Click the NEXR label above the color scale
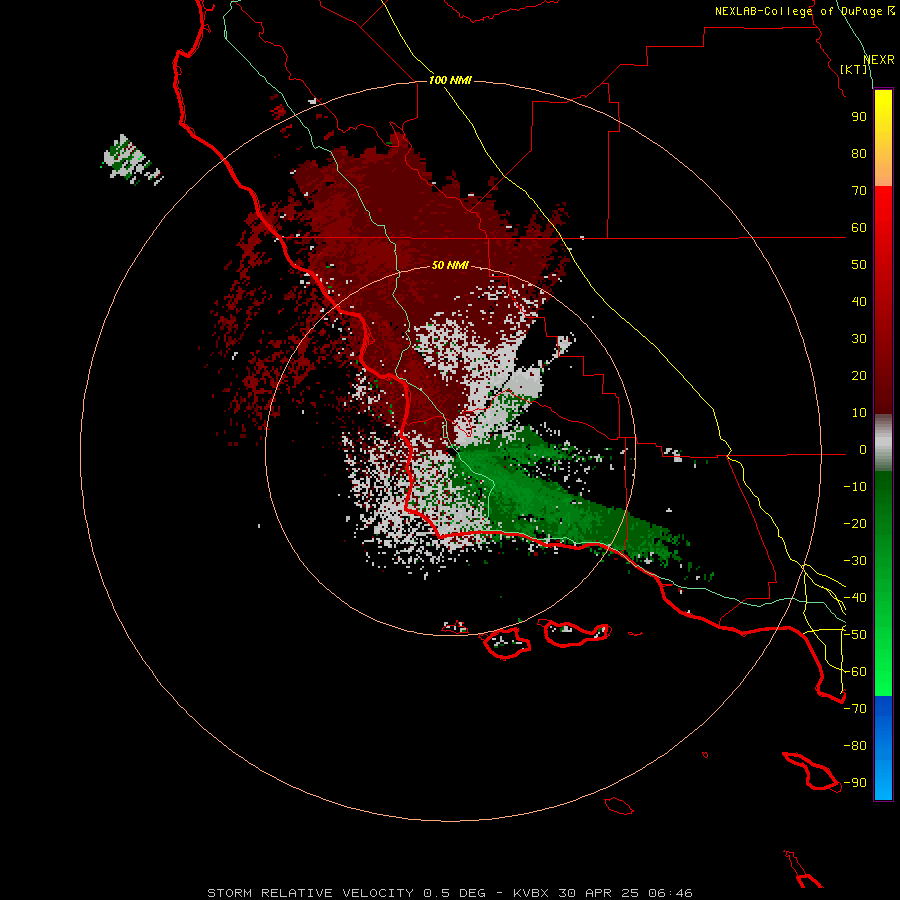Screen dimensions: 900x900 pyautogui.click(x=878, y=60)
